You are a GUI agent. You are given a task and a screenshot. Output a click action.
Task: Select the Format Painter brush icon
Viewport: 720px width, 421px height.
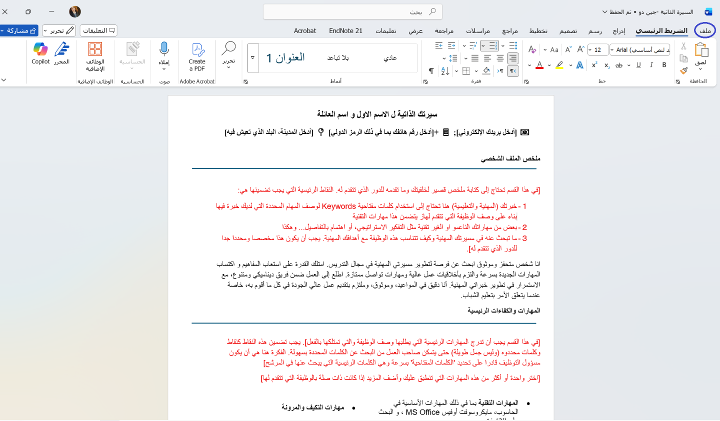coord(683,70)
